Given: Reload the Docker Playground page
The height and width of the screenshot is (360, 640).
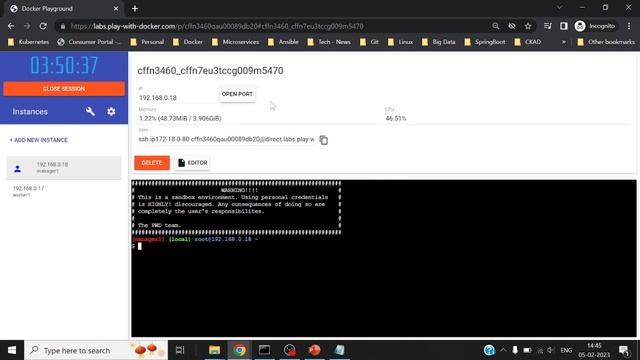Looking at the screenshot, I should click(x=43, y=26).
